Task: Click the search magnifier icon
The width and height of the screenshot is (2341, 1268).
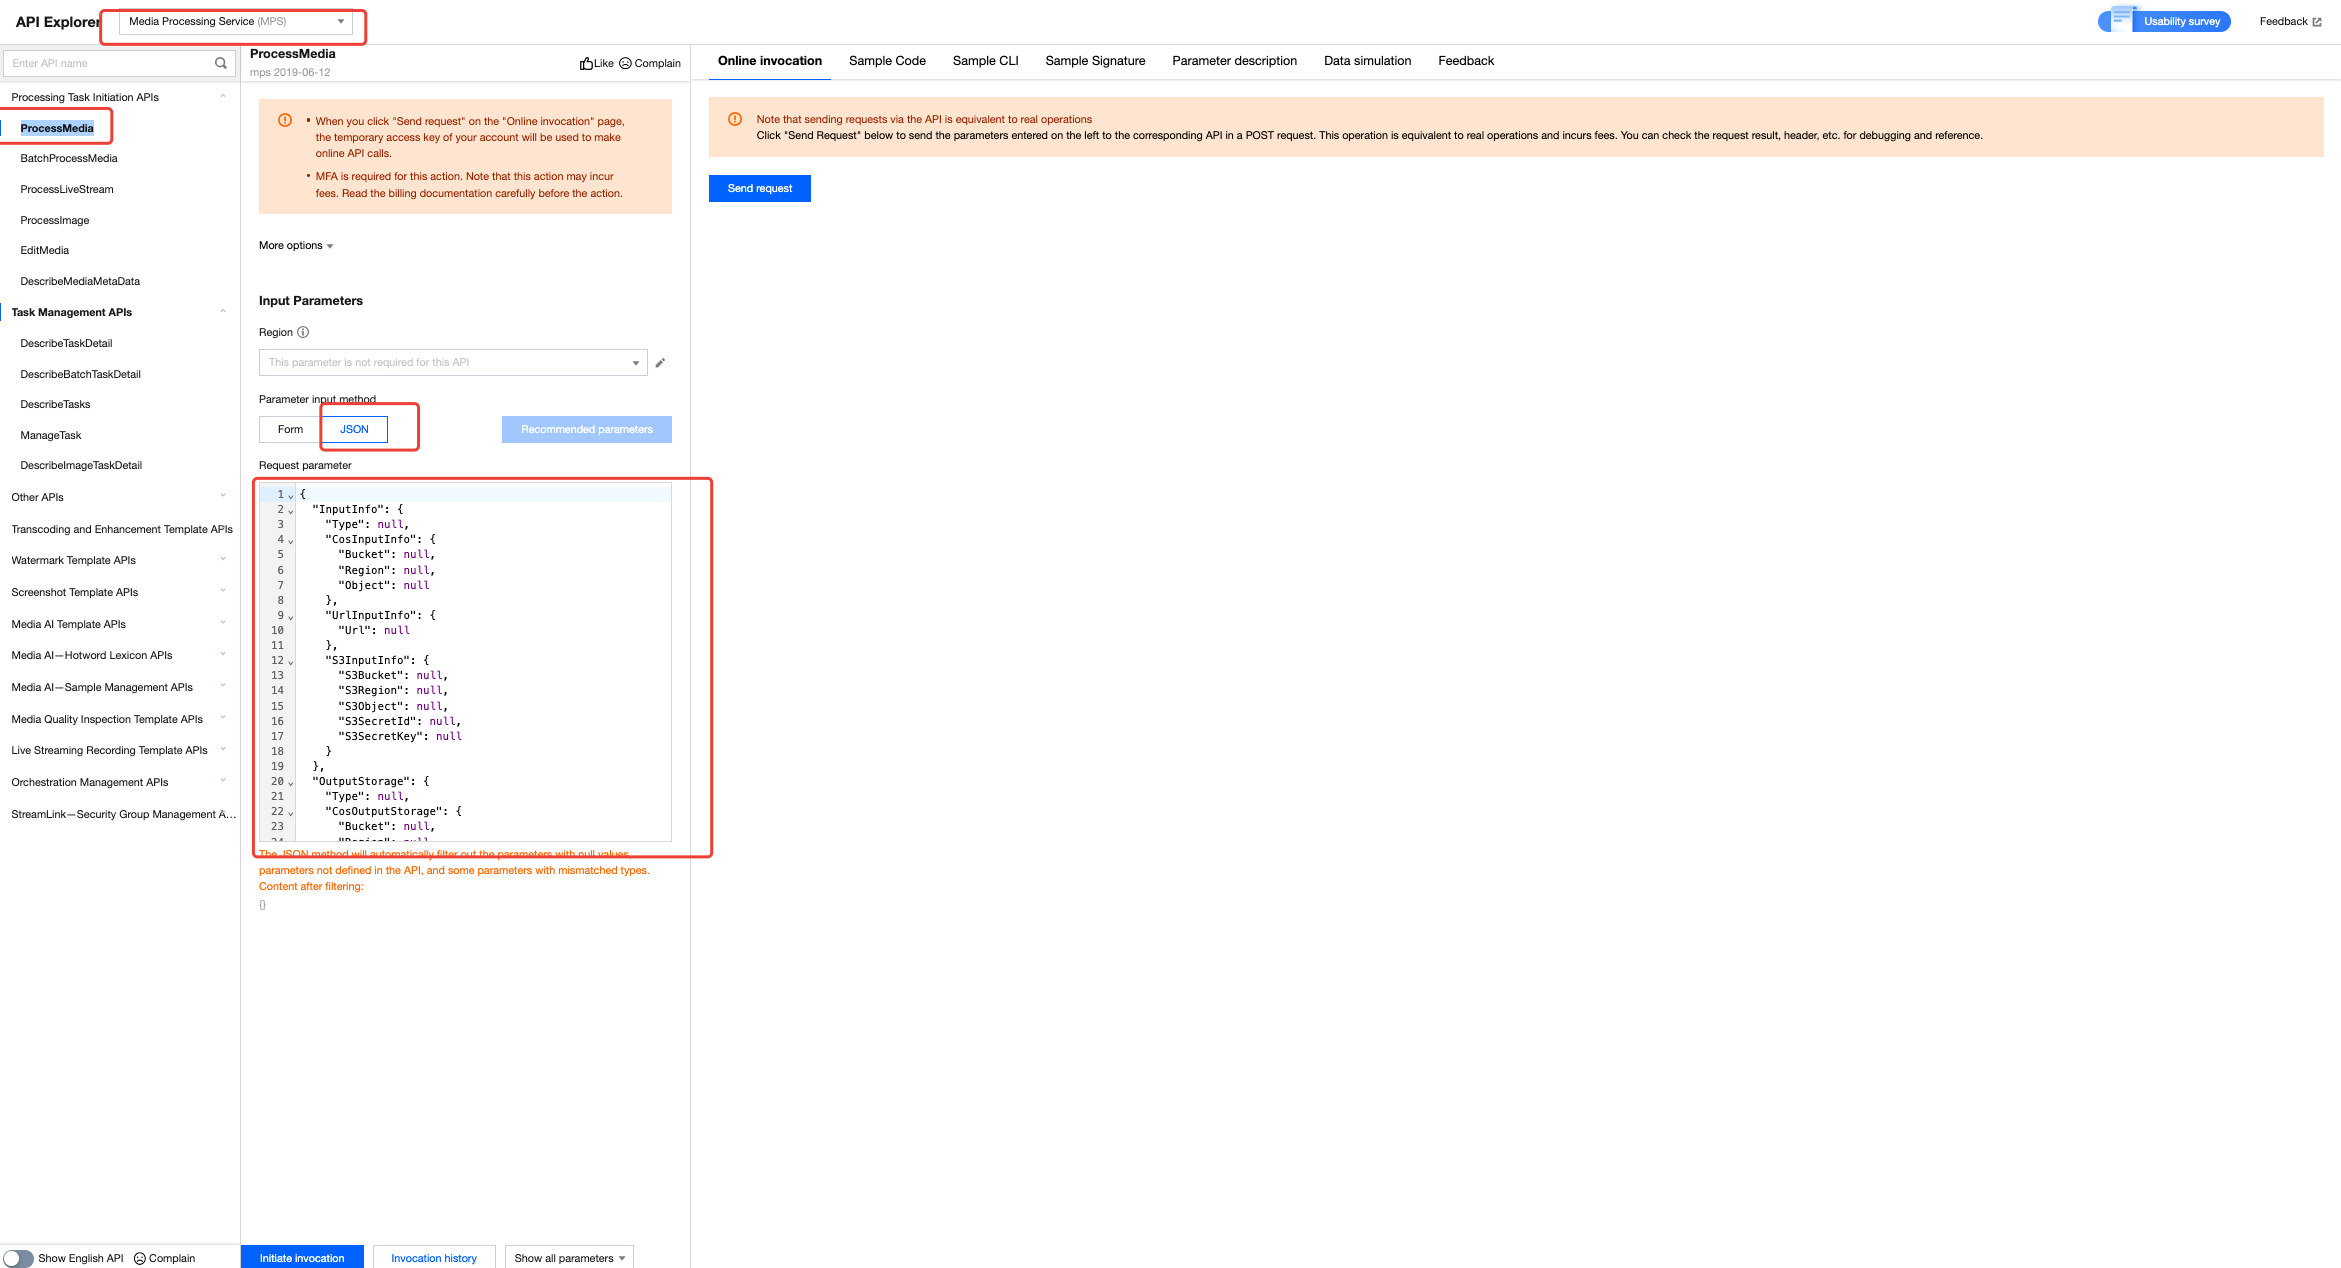Action: point(221,63)
